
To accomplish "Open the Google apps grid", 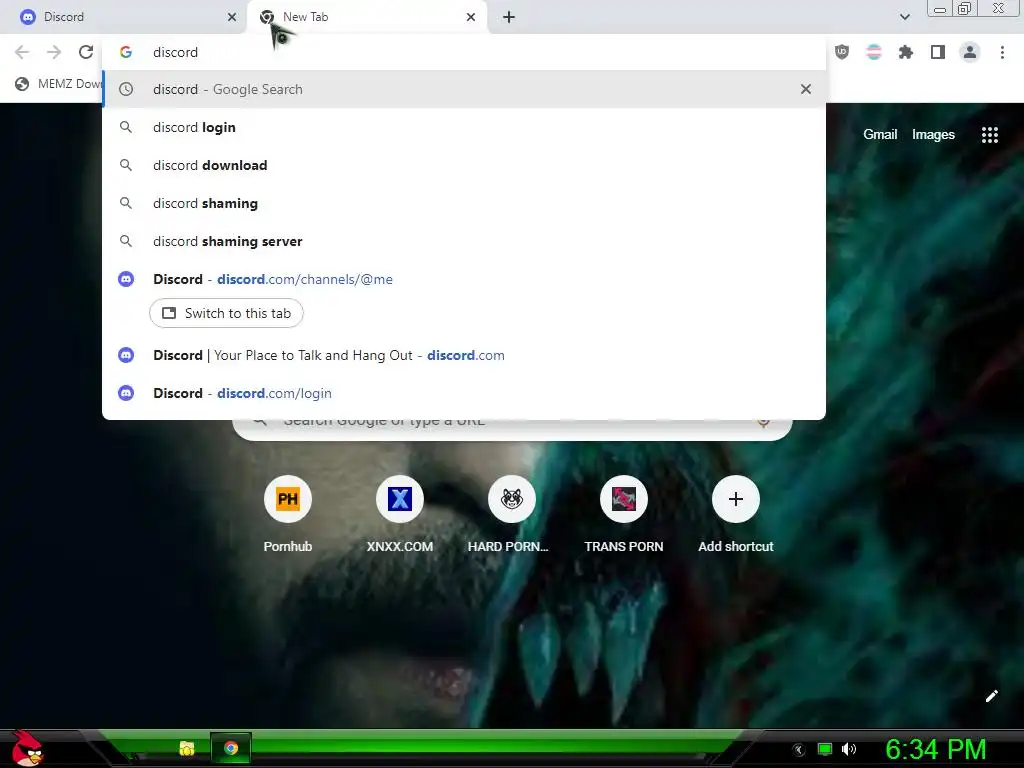I will [x=989, y=135].
